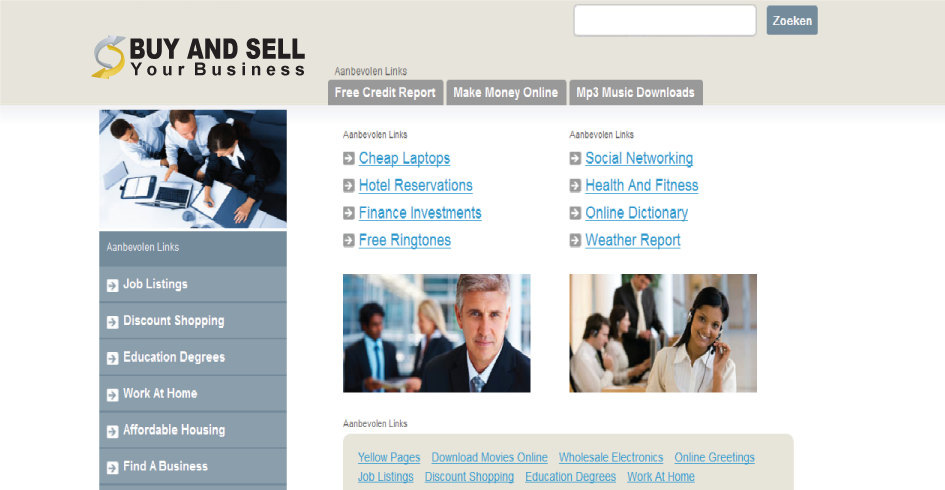Open the Free Credit Report tab
The width and height of the screenshot is (945, 490).
pos(385,92)
